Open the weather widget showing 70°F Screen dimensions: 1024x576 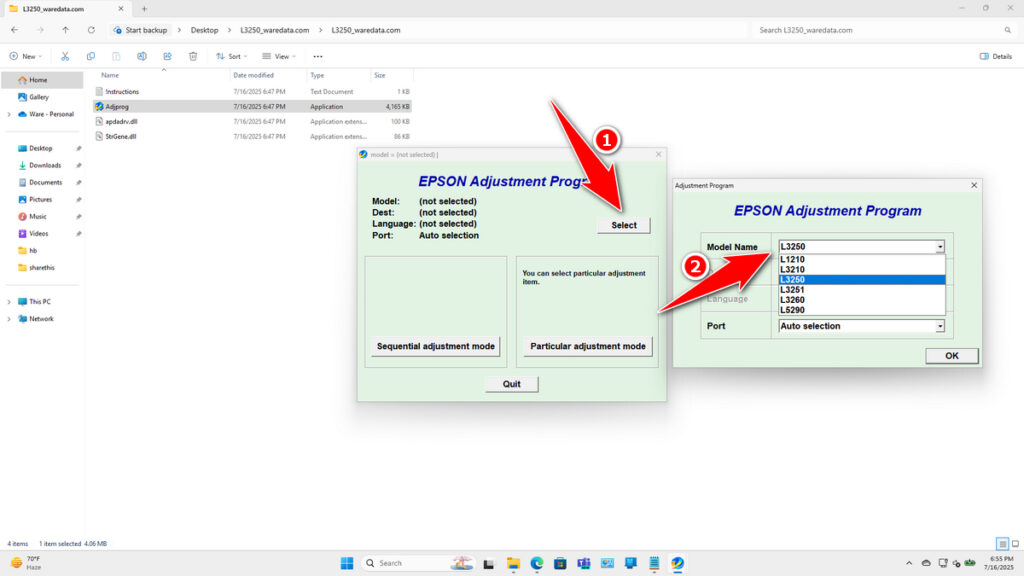coord(26,563)
